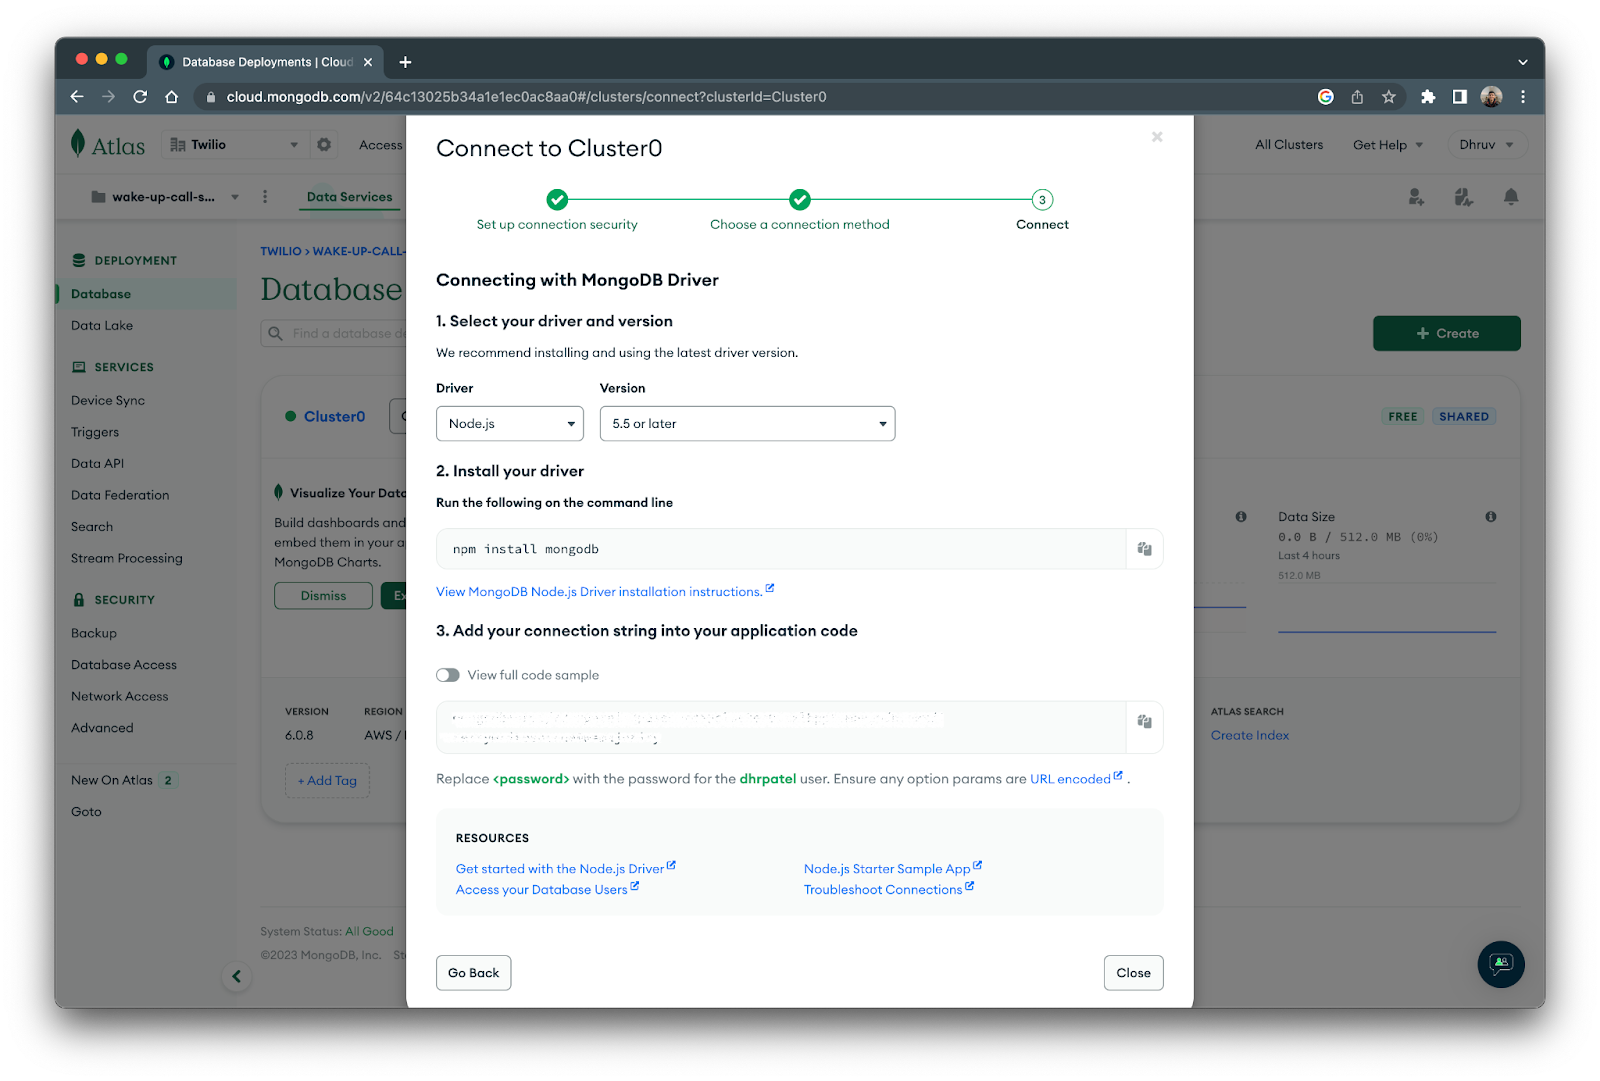Open the Dhruv user menu
The image size is (1600, 1081).
[1487, 145]
